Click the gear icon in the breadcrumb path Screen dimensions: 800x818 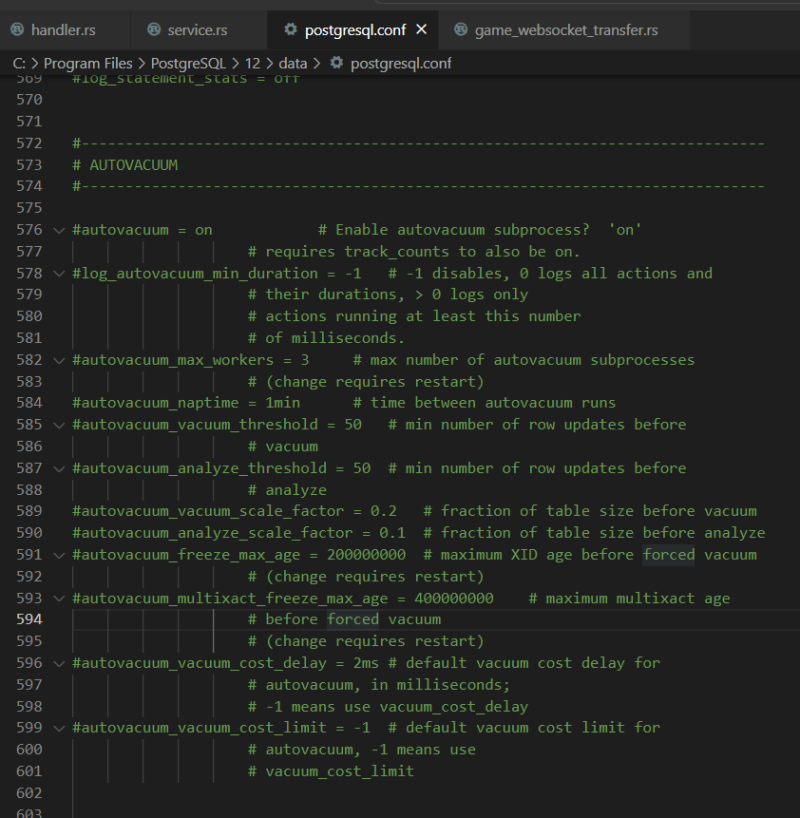336,63
